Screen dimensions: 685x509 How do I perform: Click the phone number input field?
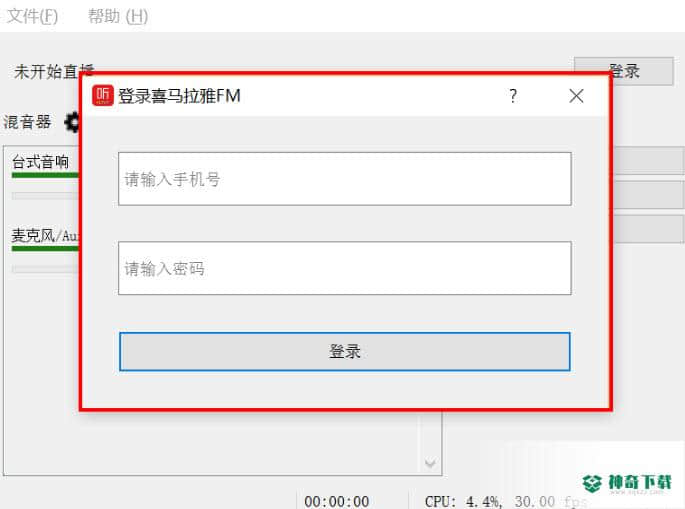345,179
